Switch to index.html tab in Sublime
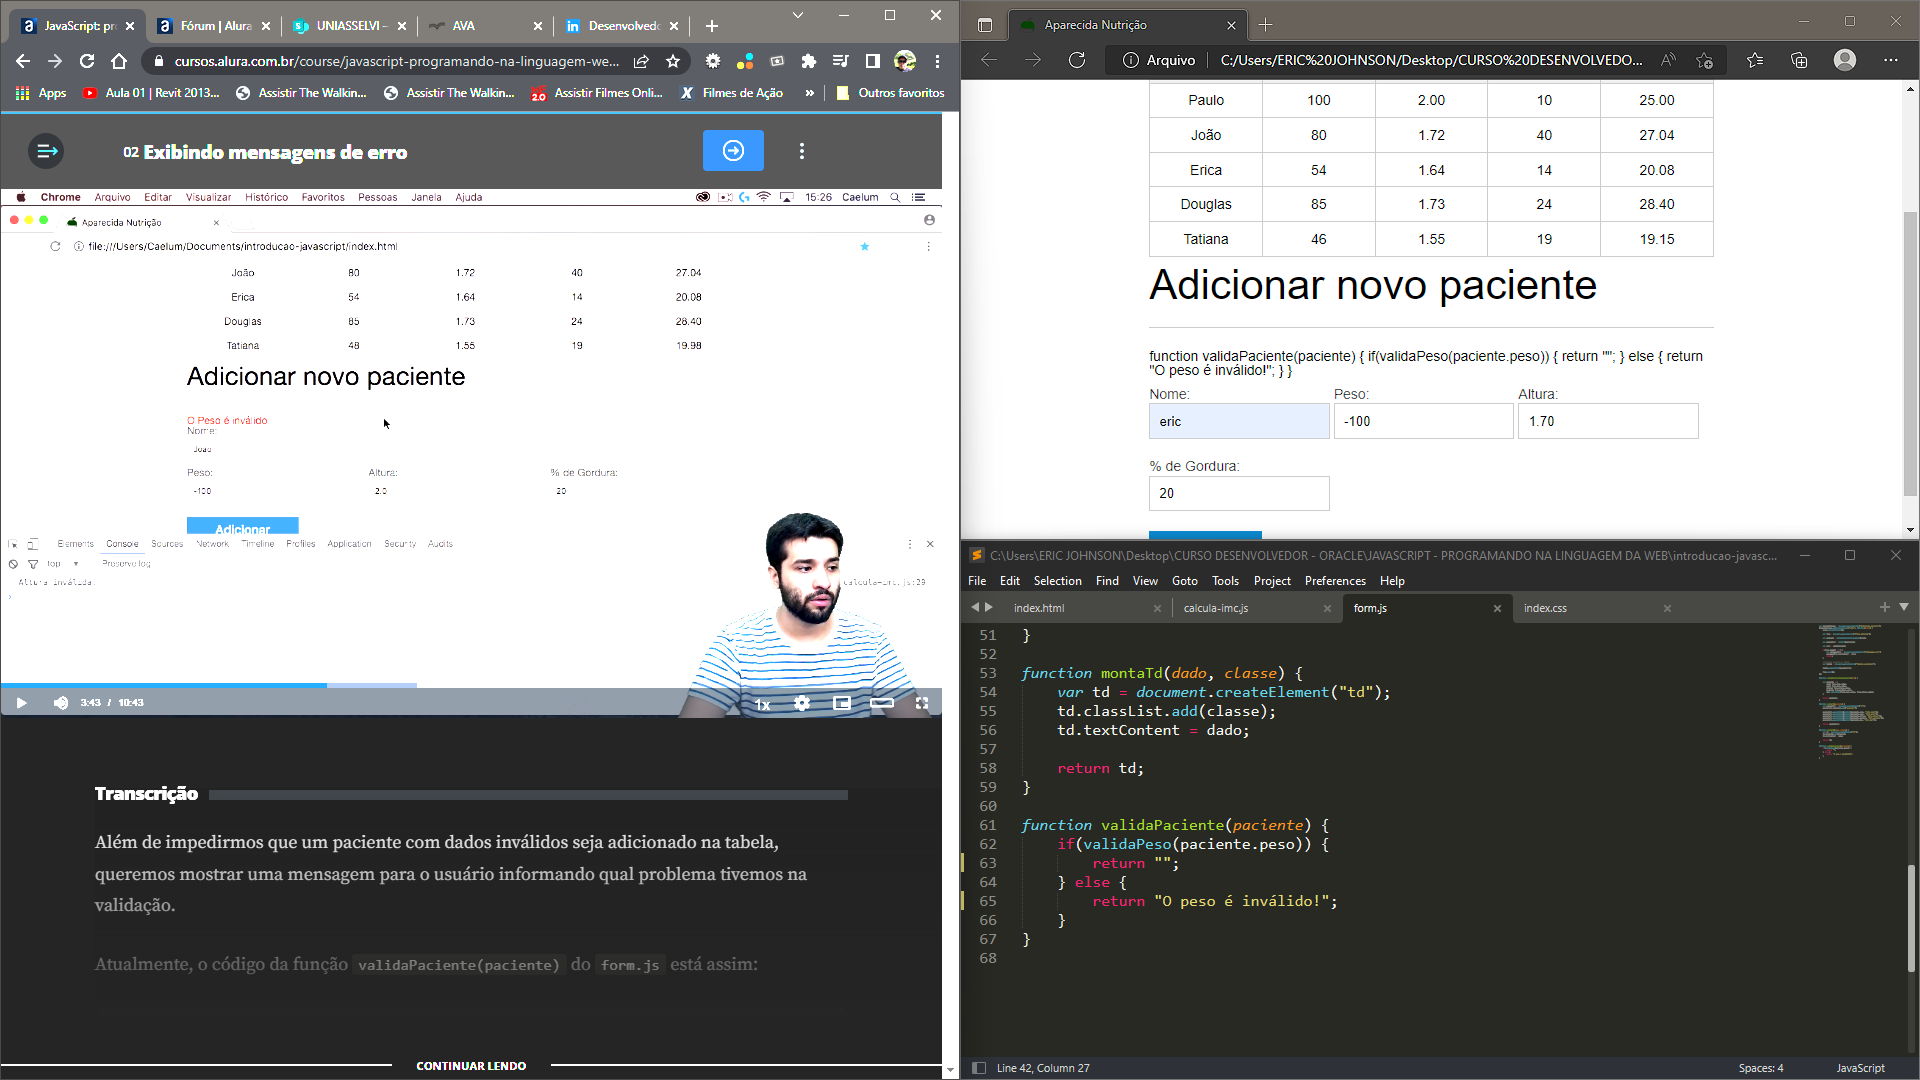This screenshot has width=1920, height=1080. pos(1038,608)
